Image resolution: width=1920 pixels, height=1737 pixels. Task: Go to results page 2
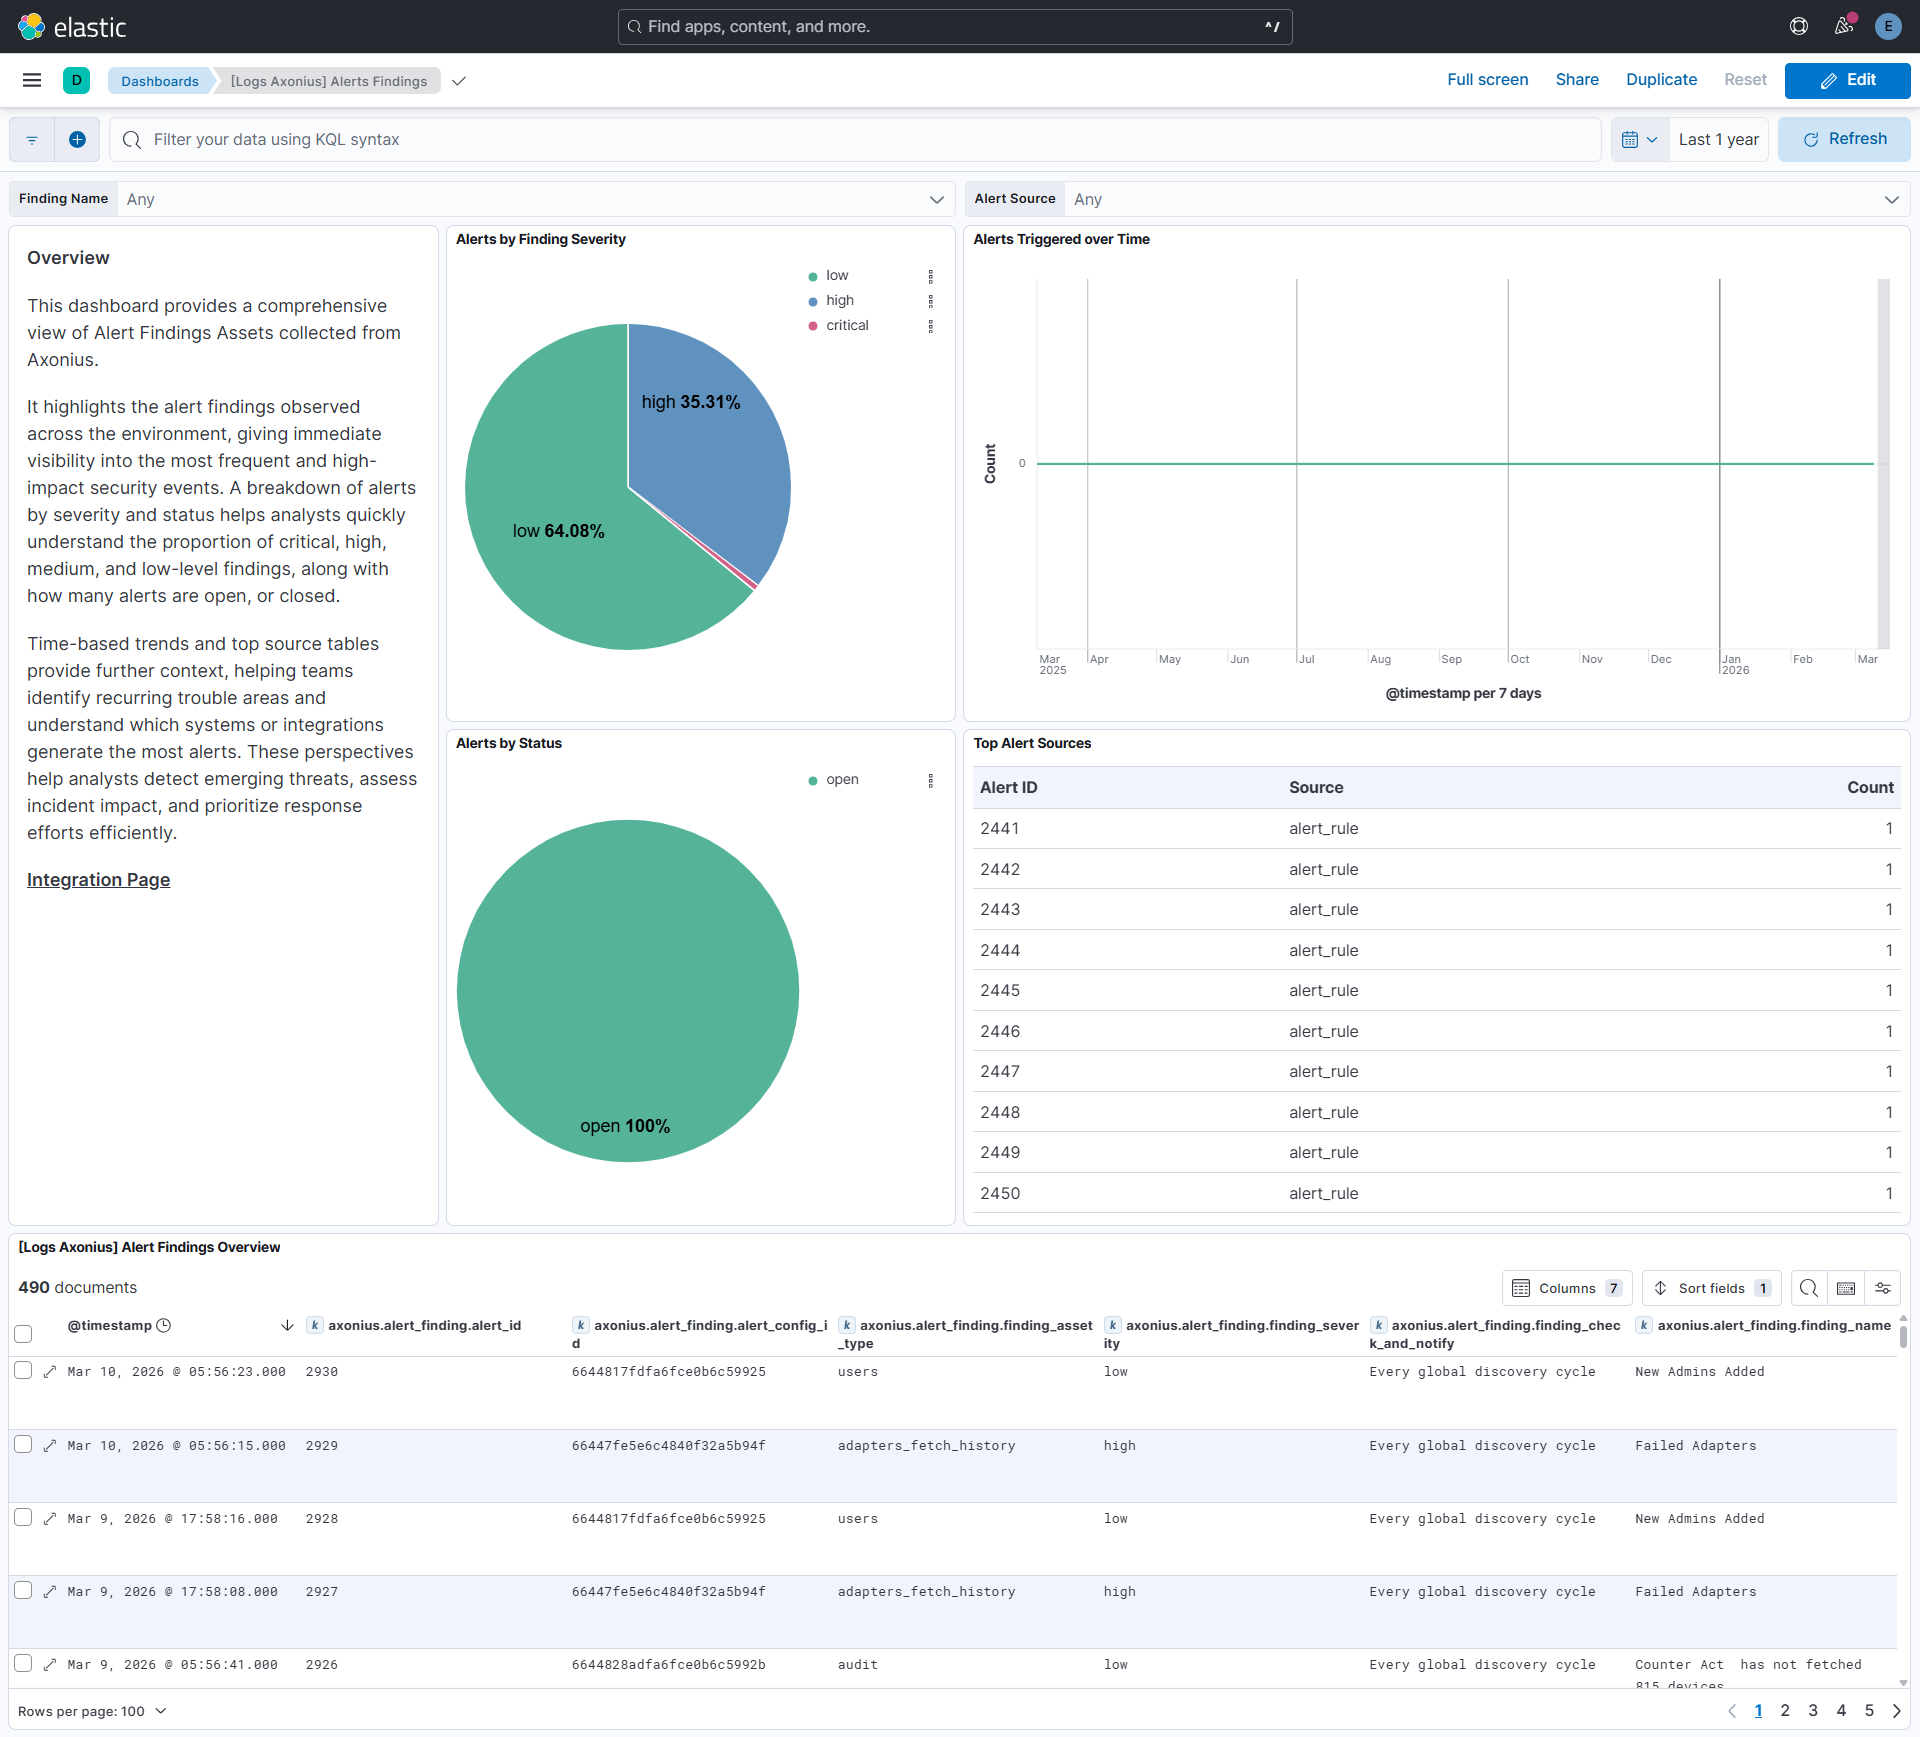pos(1785,1711)
